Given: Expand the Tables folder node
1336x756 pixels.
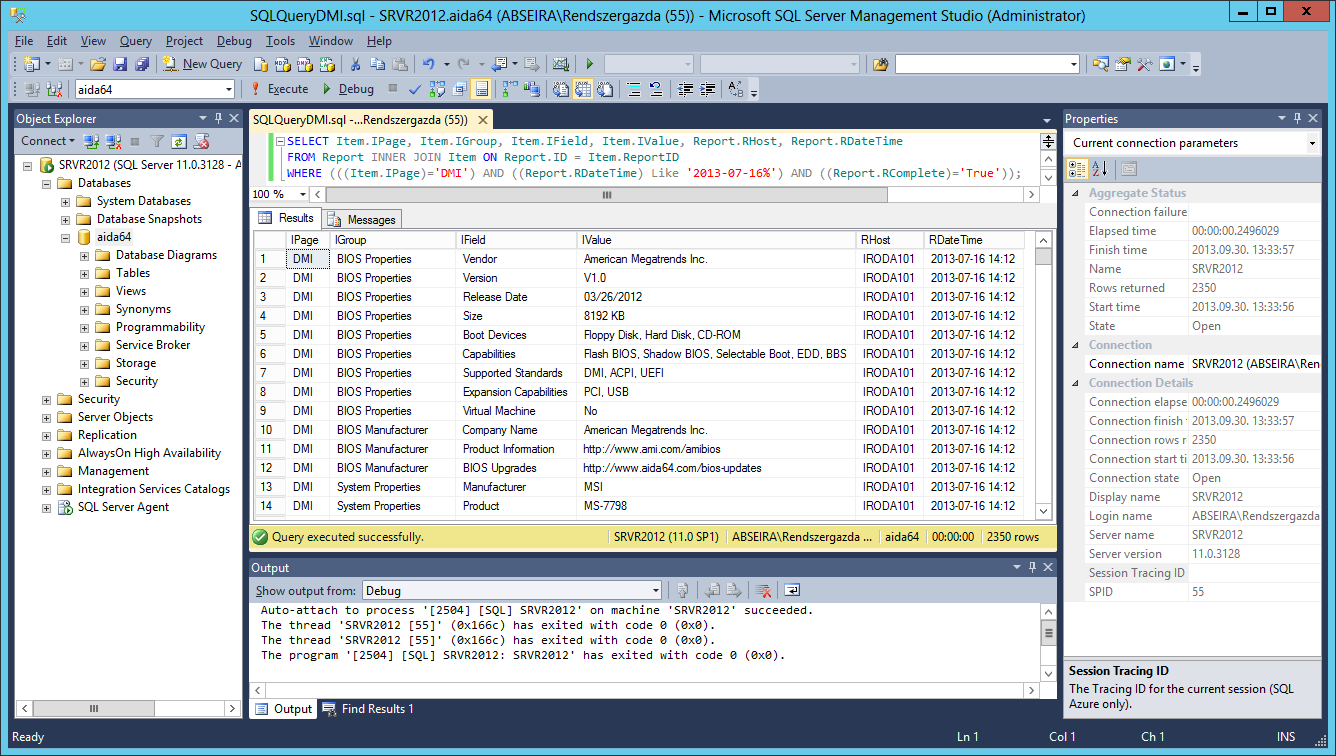Looking at the screenshot, I should [84, 273].
